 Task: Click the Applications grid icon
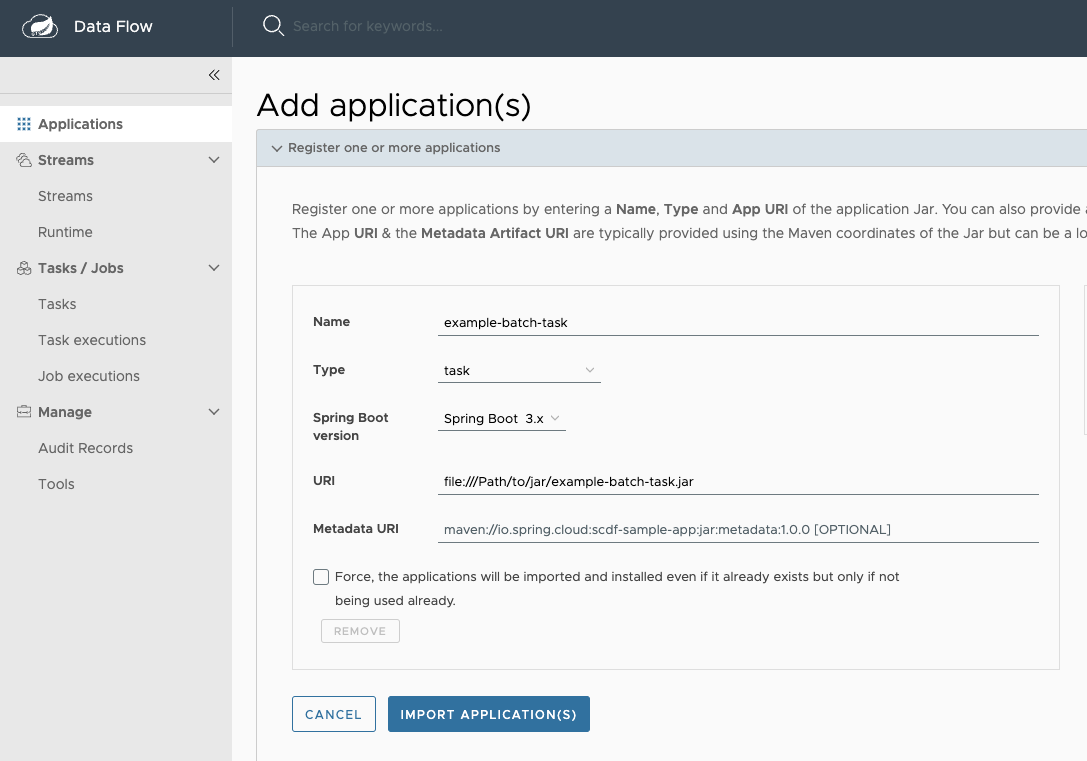24,124
